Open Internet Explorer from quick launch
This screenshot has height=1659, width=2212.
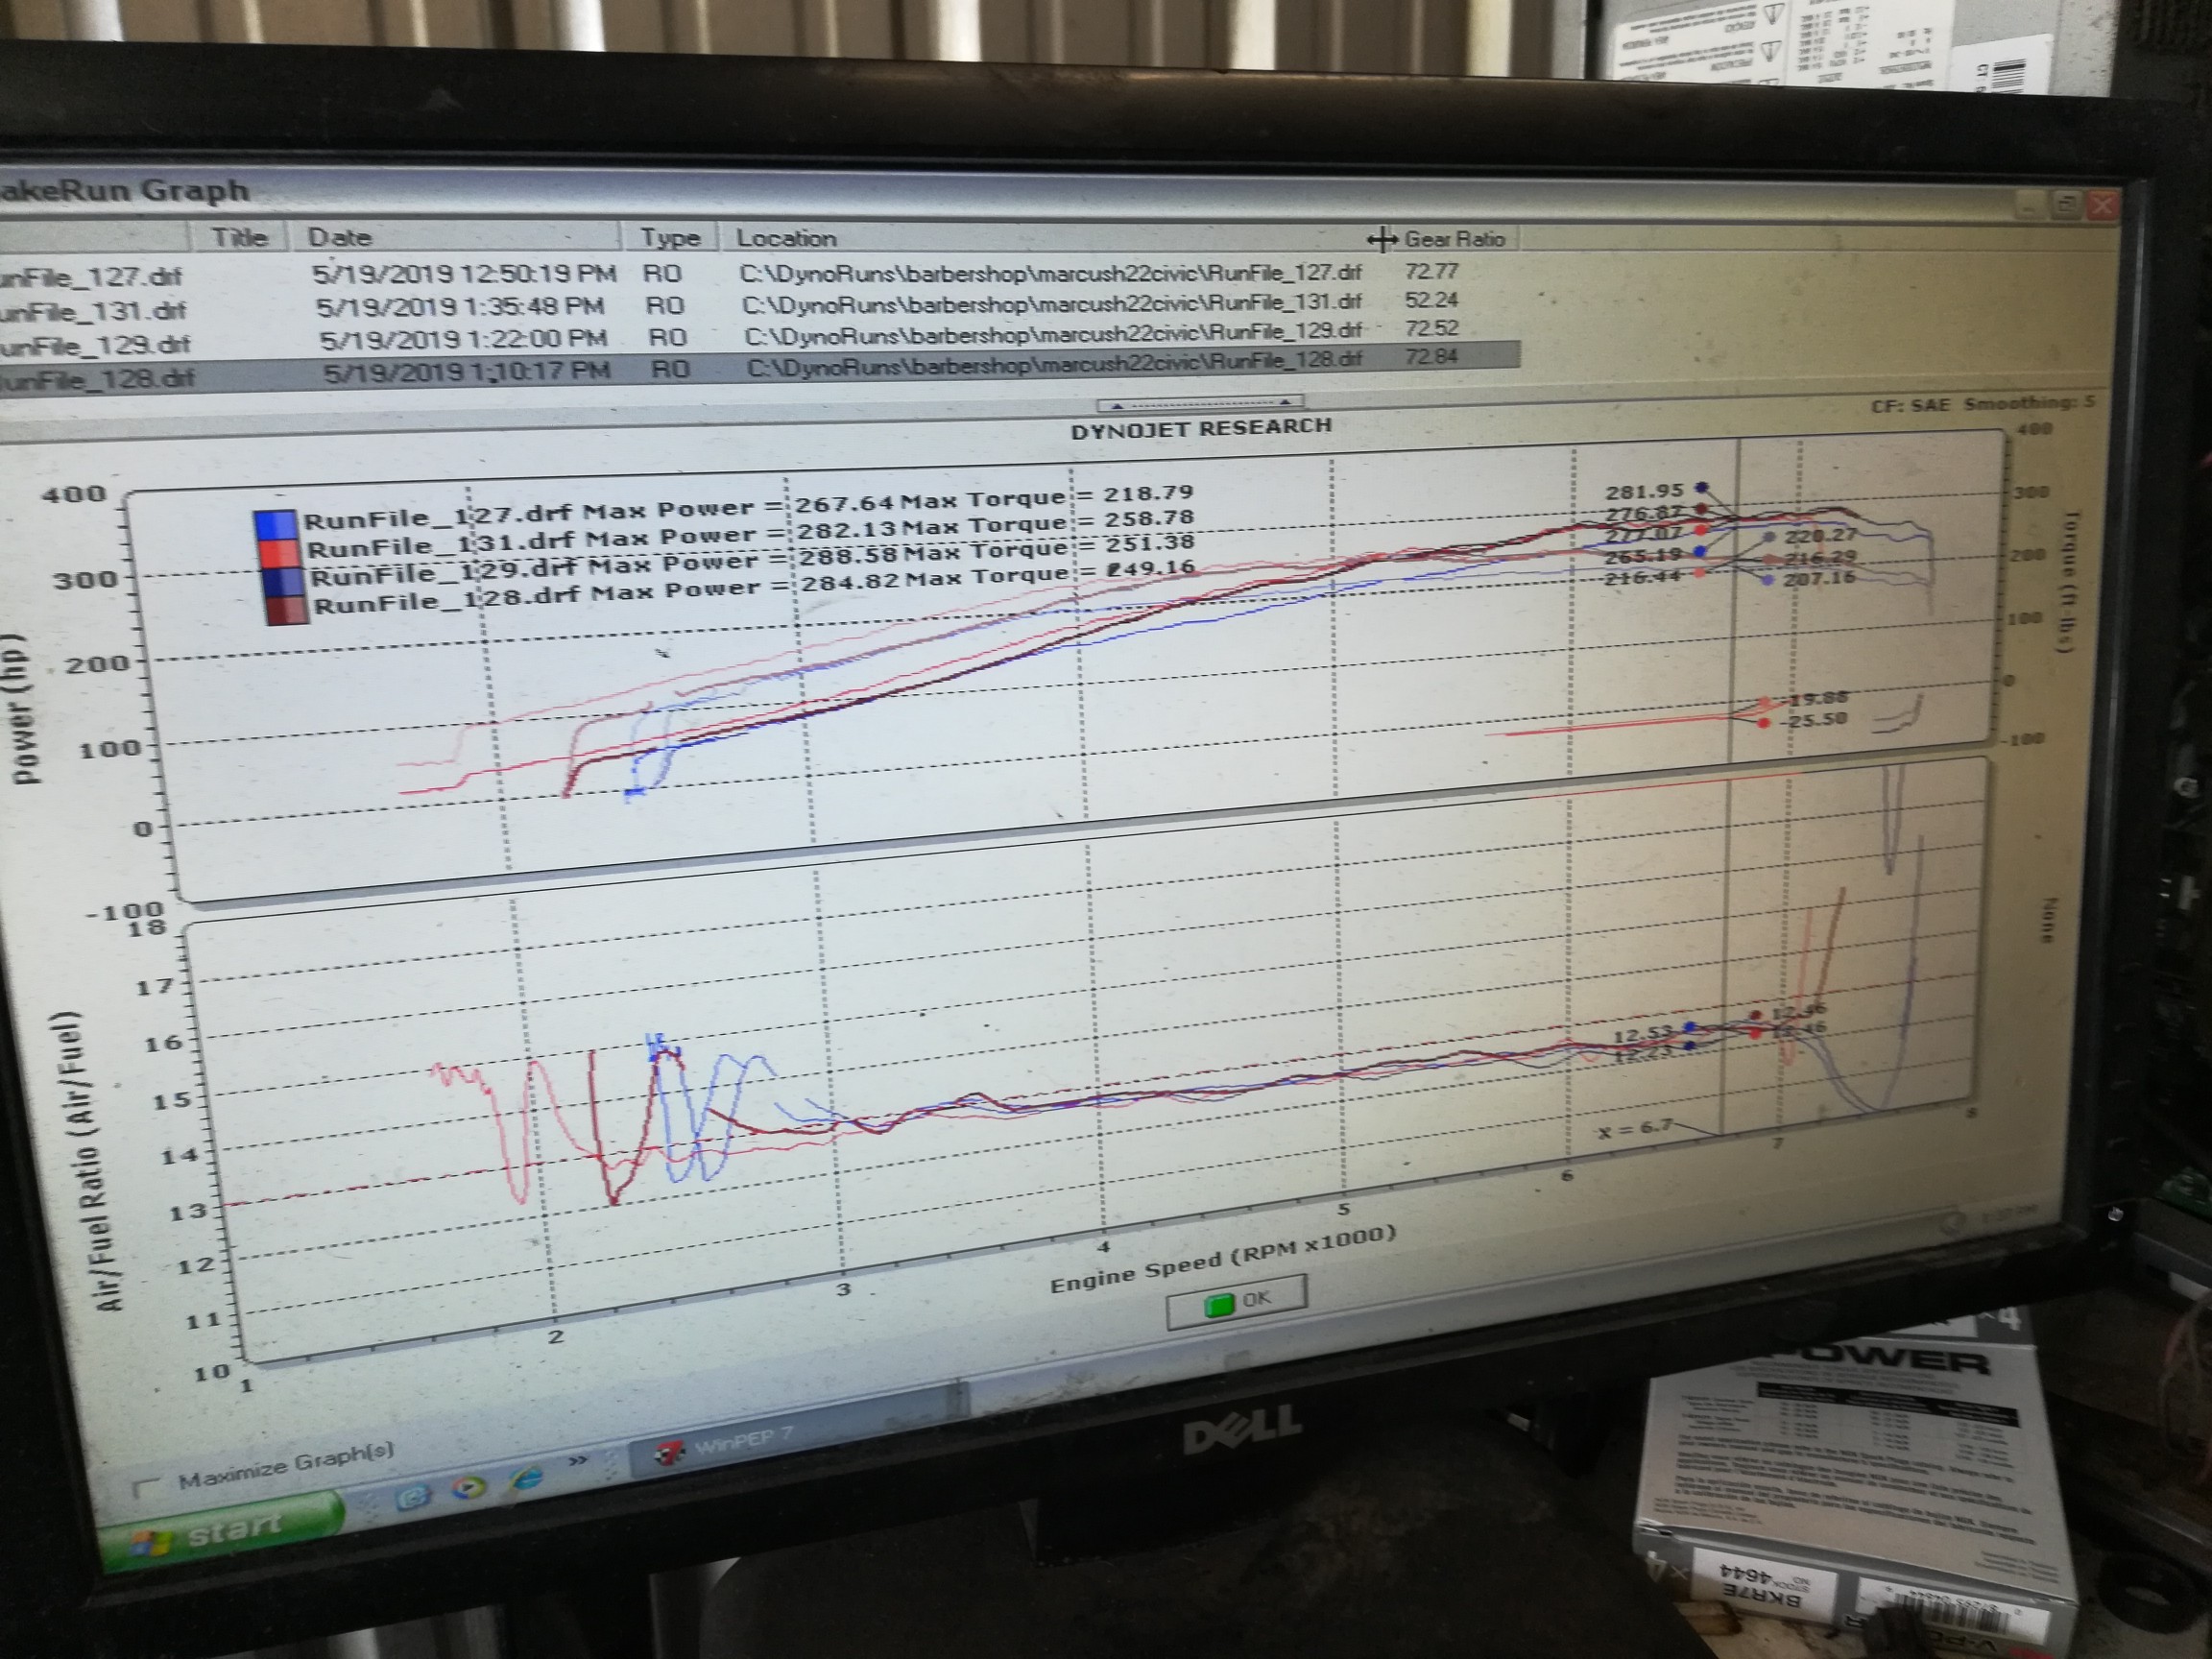[527, 1479]
